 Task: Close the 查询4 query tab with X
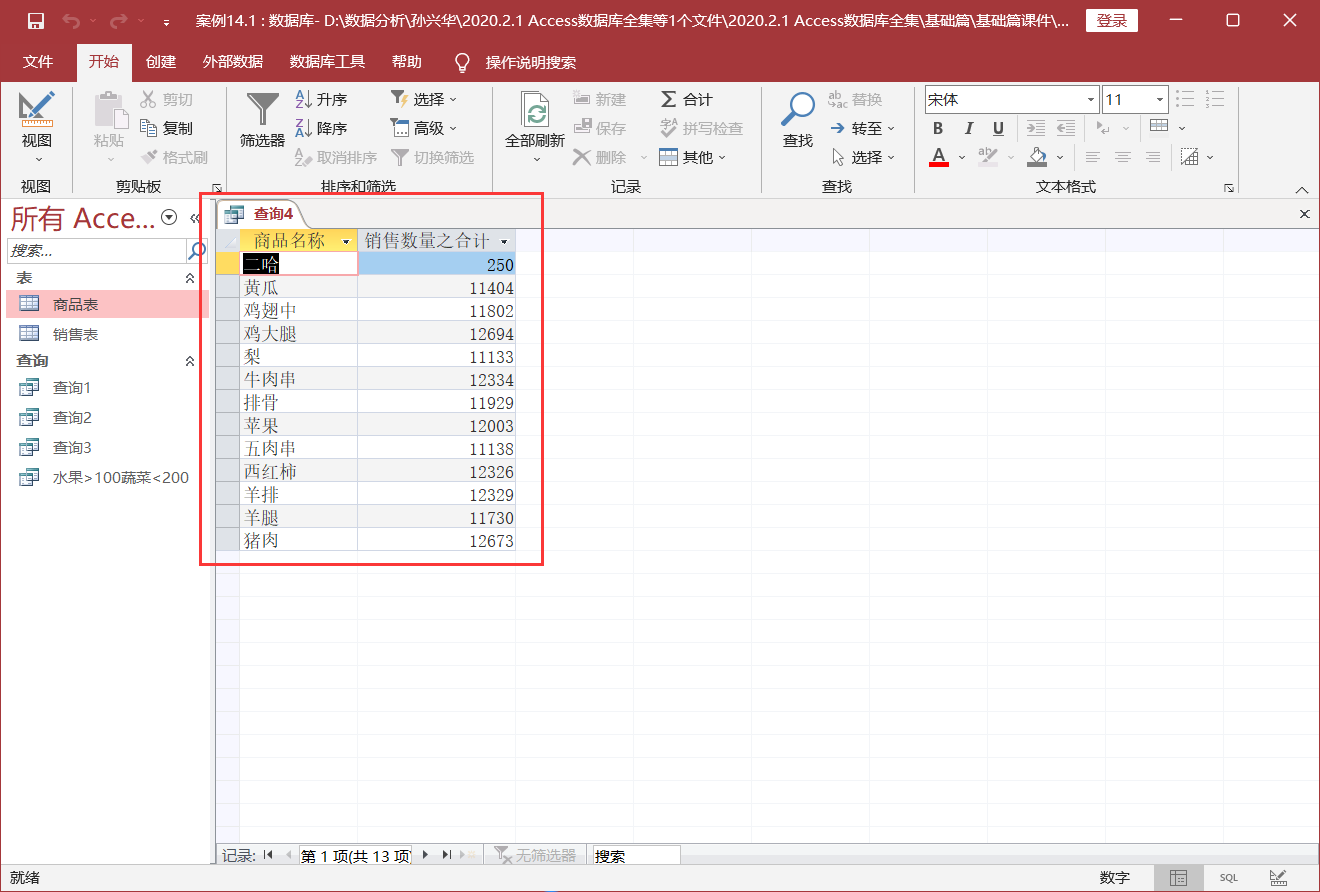(x=1304, y=214)
